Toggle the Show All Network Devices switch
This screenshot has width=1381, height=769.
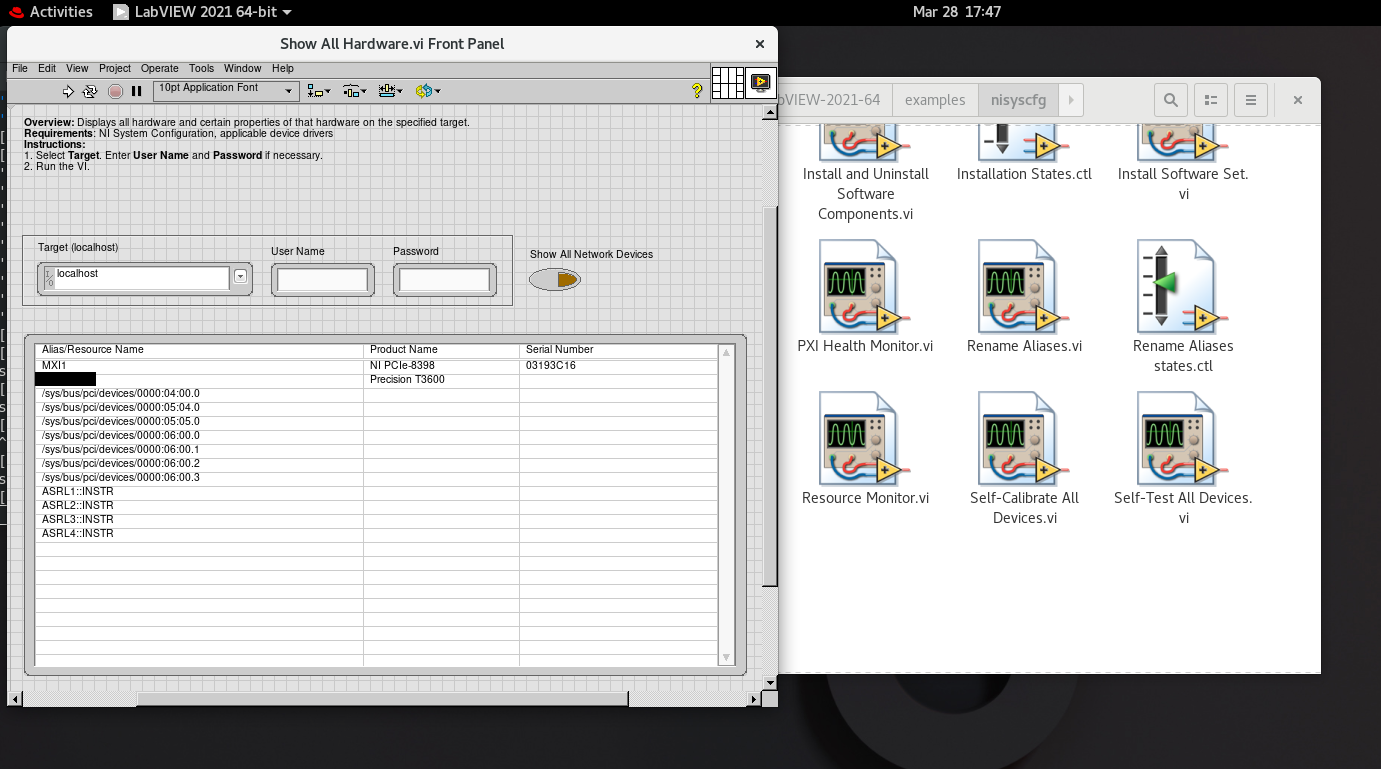[555, 280]
